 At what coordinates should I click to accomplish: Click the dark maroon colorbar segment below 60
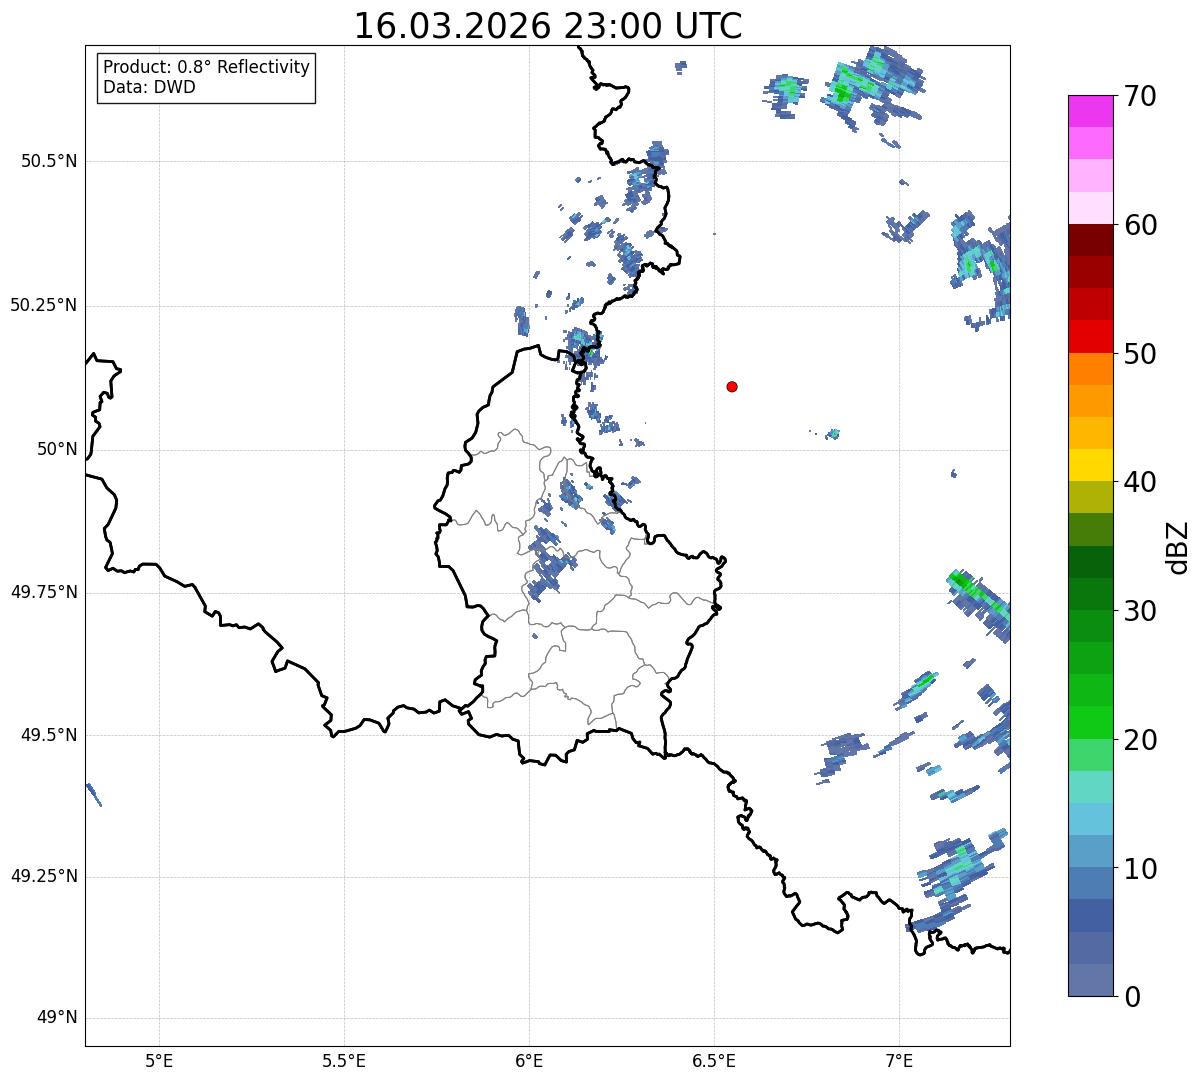(1090, 240)
